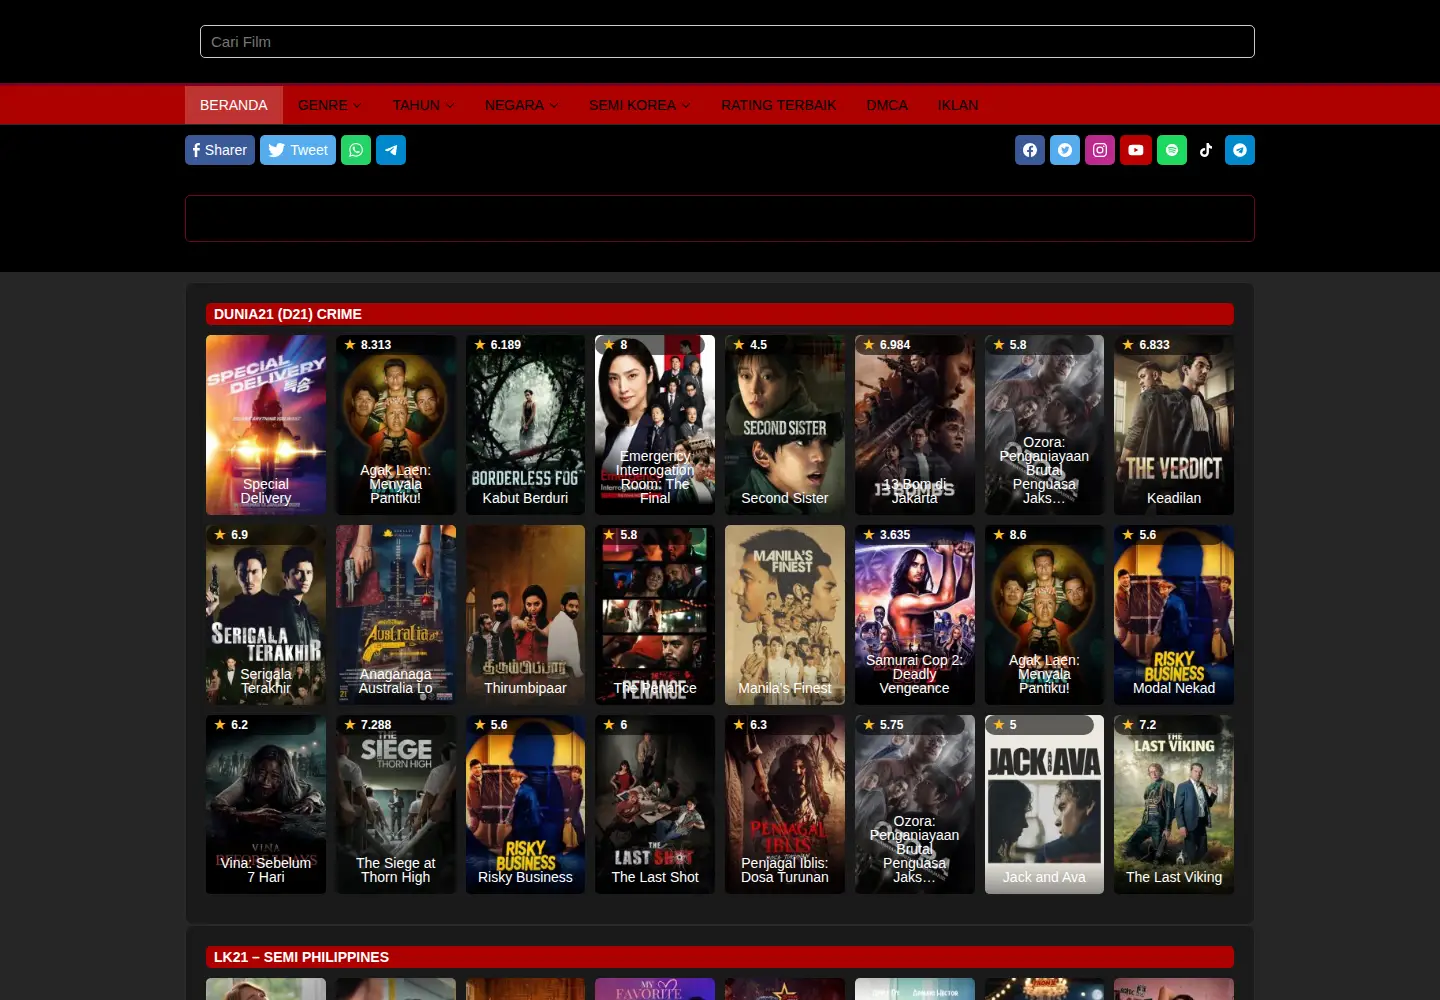Go to the BERANDA home tab

coord(234,105)
